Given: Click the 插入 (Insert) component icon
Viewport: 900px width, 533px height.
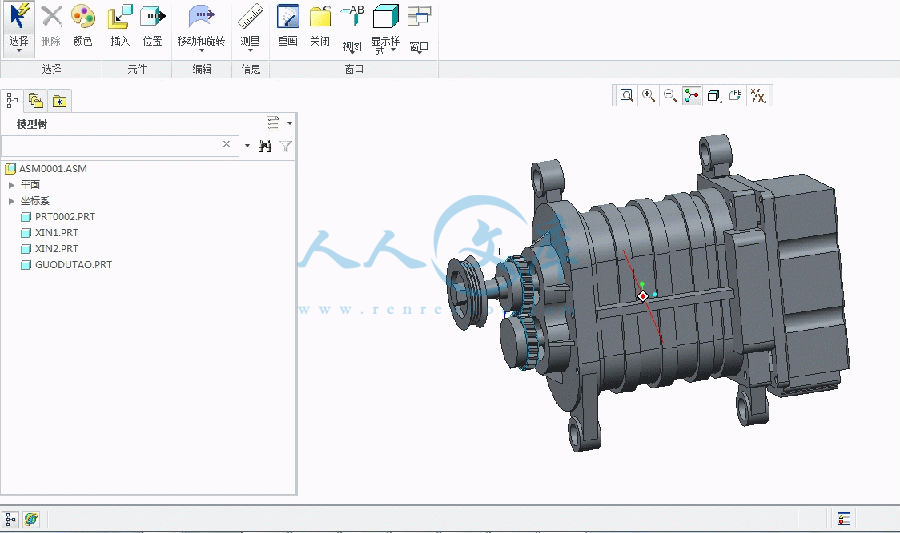Looking at the screenshot, I should (x=120, y=17).
